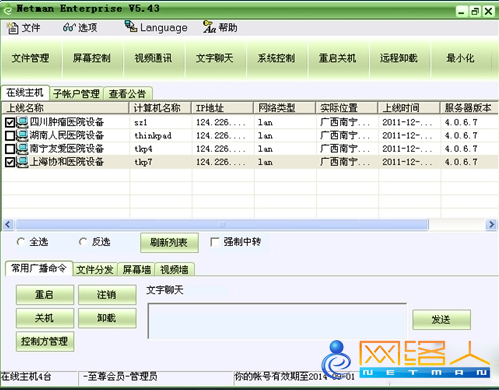Click the 帮助 help icon

point(209,27)
